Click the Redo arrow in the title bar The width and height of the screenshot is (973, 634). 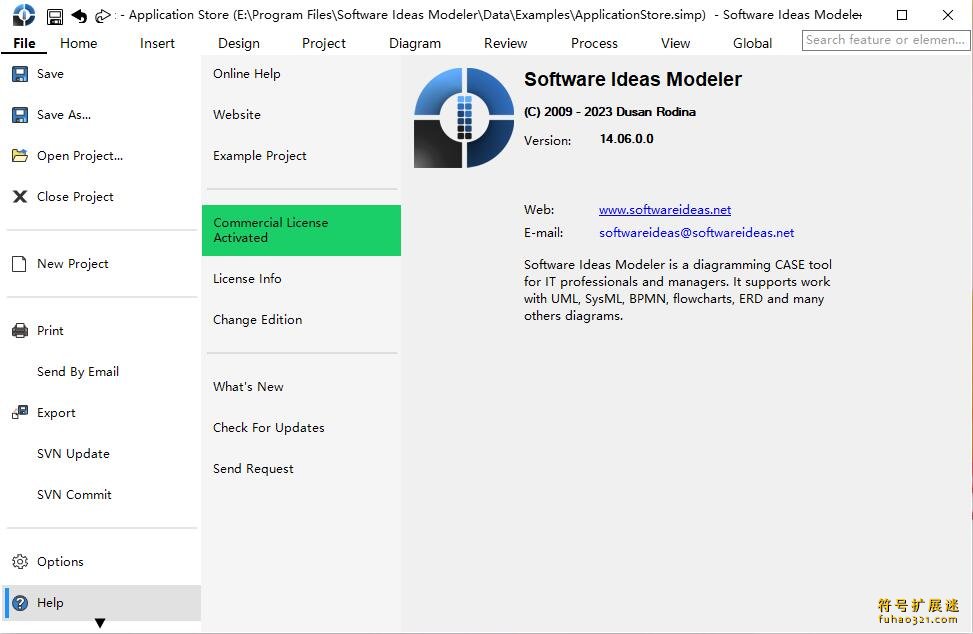click(103, 15)
